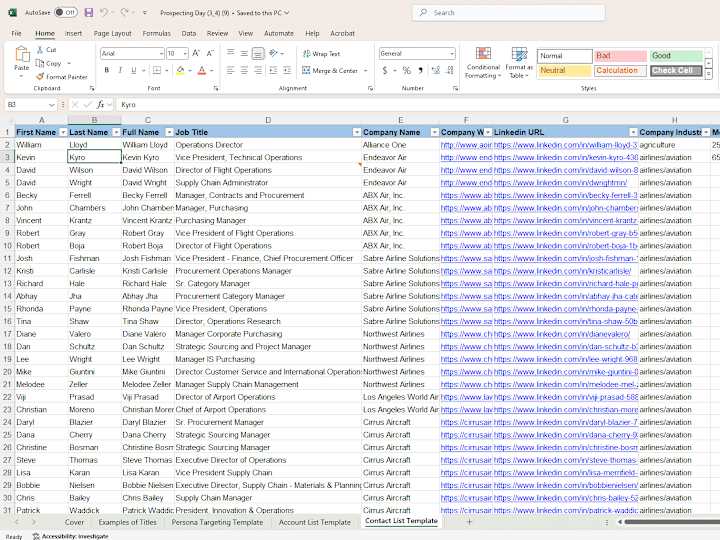Click Increase Decimal icon
This screenshot has width=720, height=540.
coord(436,70)
